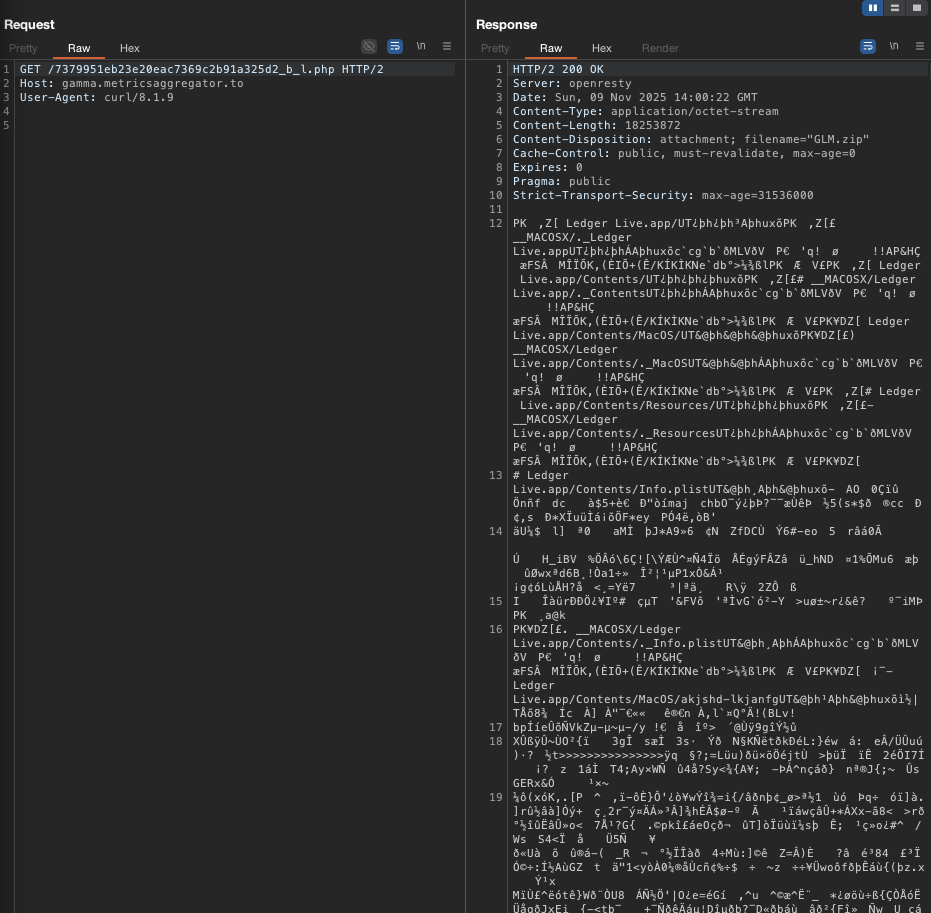
Task: Click the Content-Type: application/octet-stream header
Action: (645, 112)
